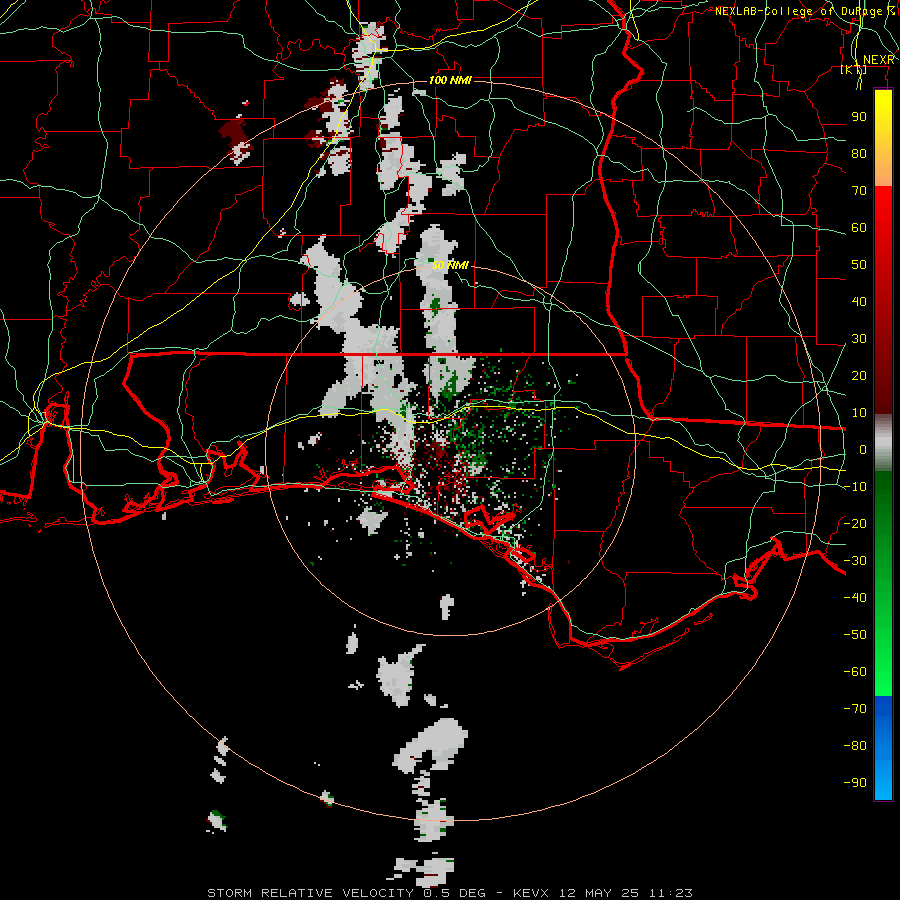Click the 50 NMI range ring label
The image size is (900, 900).
450,265
